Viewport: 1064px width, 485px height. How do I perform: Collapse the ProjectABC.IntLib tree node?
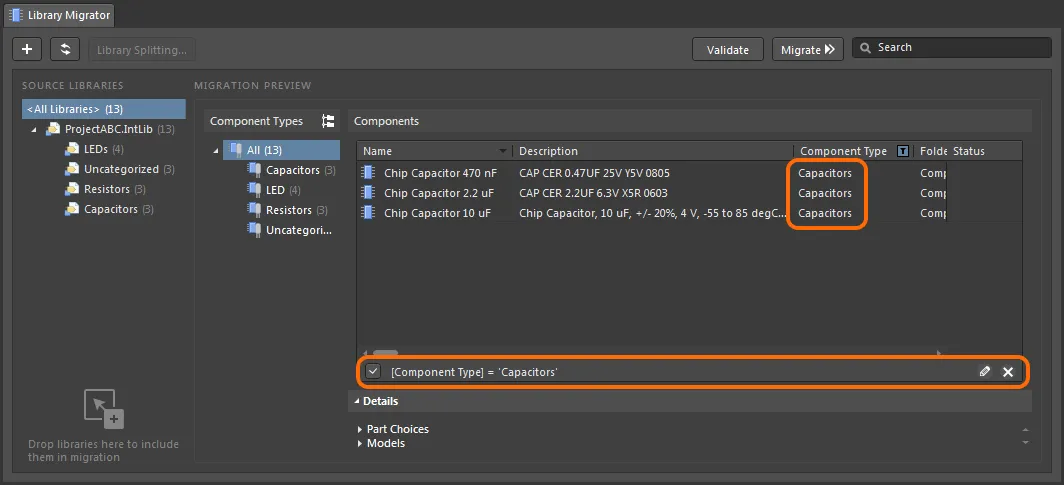(x=34, y=130)
